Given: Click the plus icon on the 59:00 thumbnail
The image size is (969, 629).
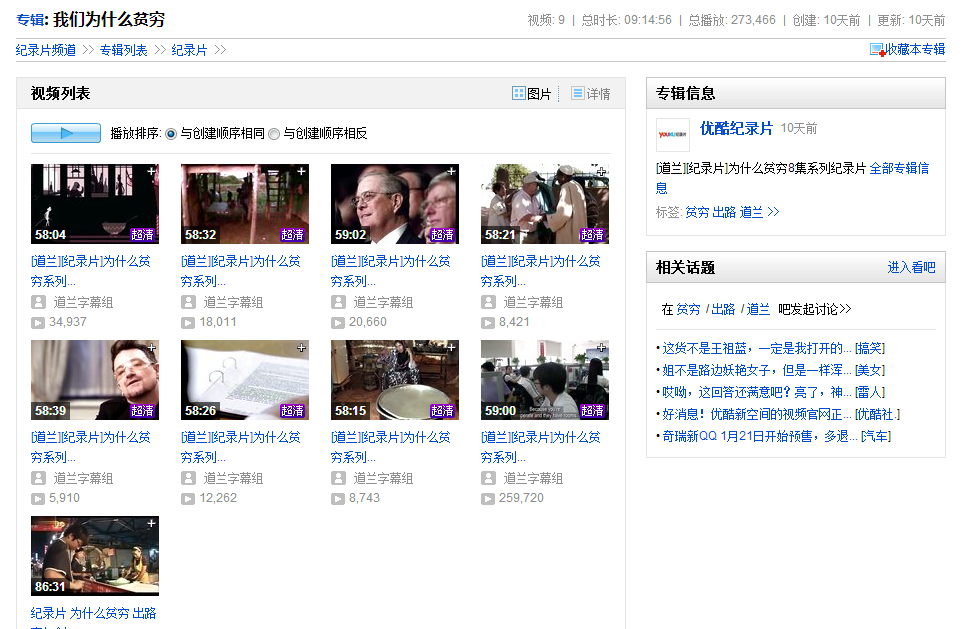Looking at the screenshot, I should pos(601,348).
